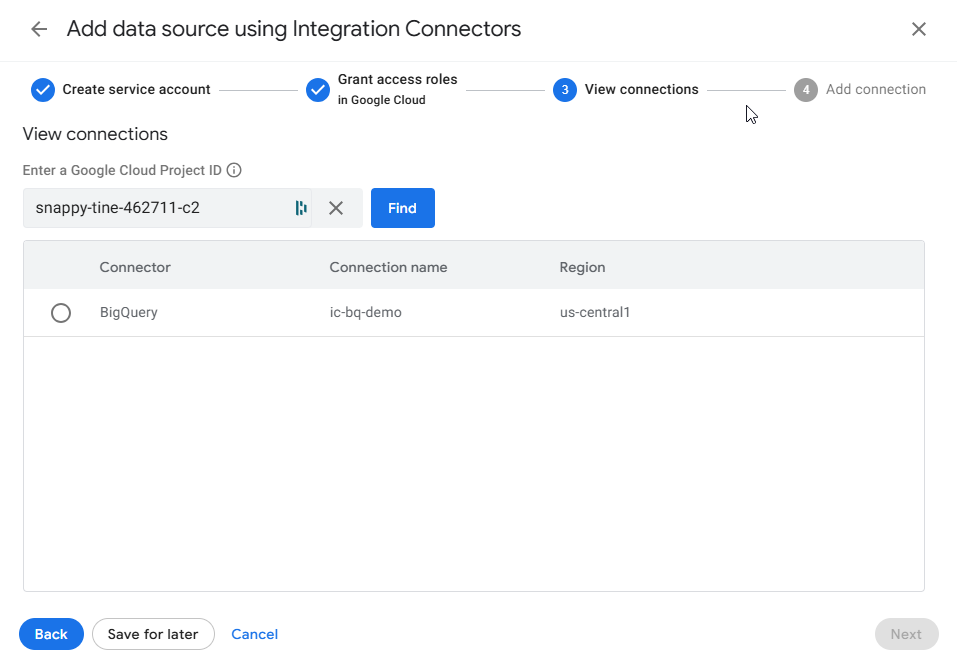Screen dimensions: 957x667
Task: Click the disabled Next button
Action: click(906, 634)
